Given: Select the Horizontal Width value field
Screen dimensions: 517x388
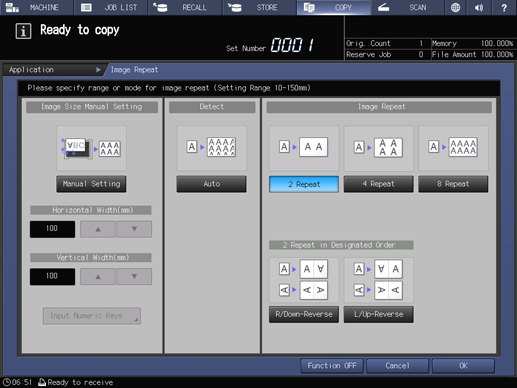Looking at the screenshot, I should click(52, 229).
